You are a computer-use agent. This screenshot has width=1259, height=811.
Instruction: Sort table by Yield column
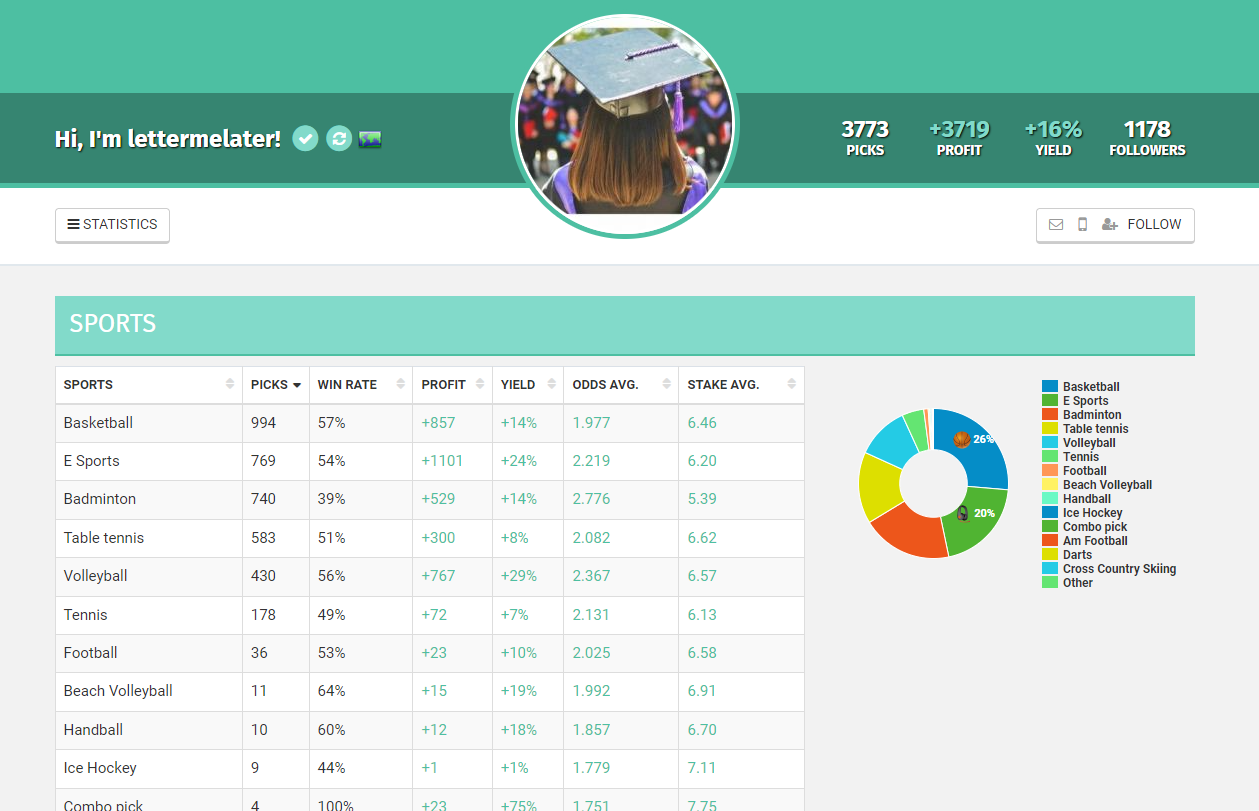tap(528, 385)
